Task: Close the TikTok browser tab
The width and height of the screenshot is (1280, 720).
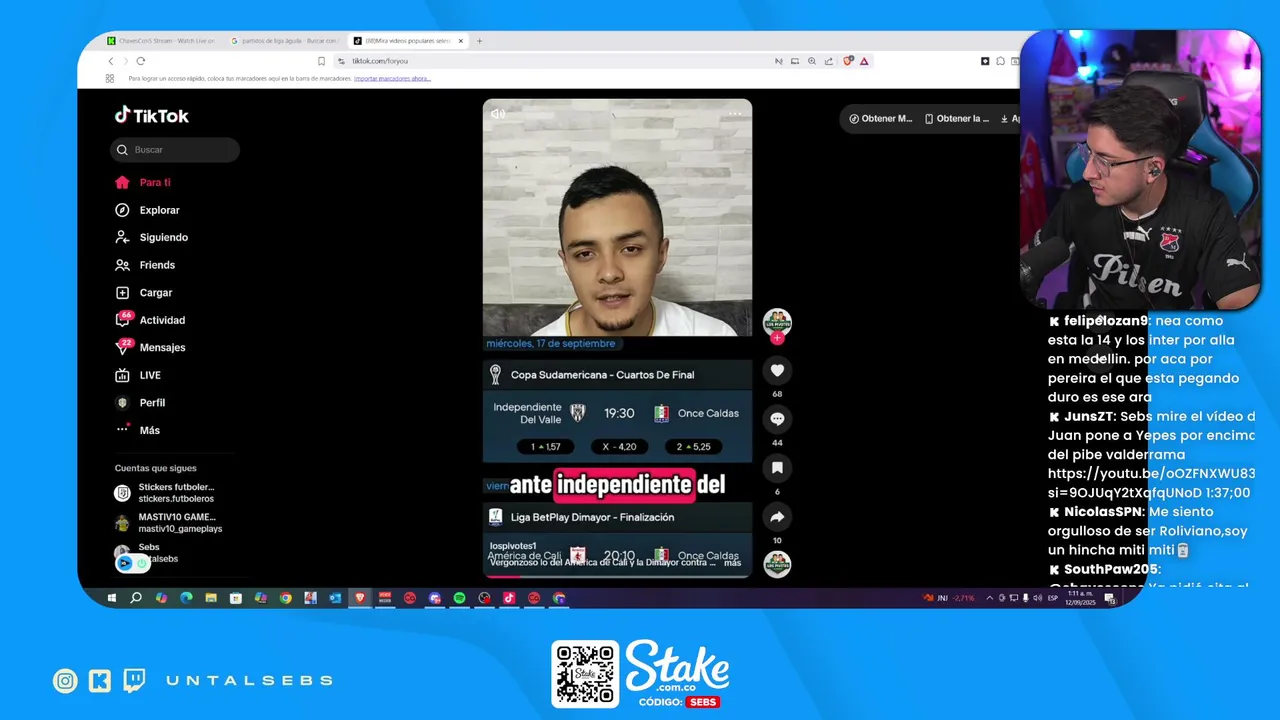Action: pos(461,41)
